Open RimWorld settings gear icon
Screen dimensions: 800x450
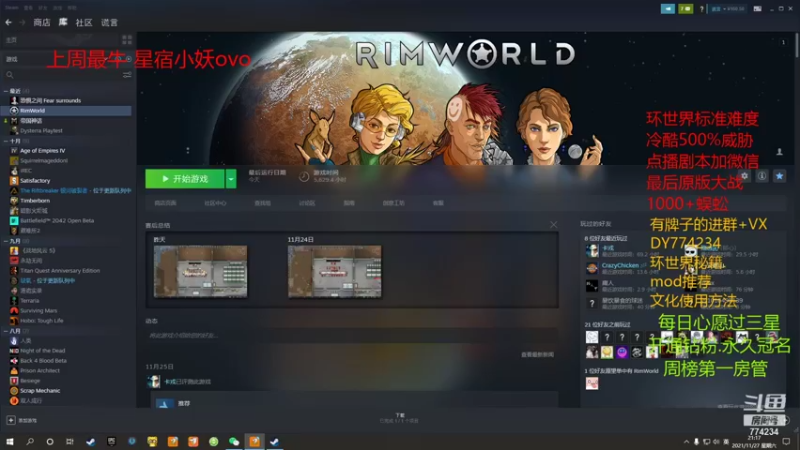744,176
